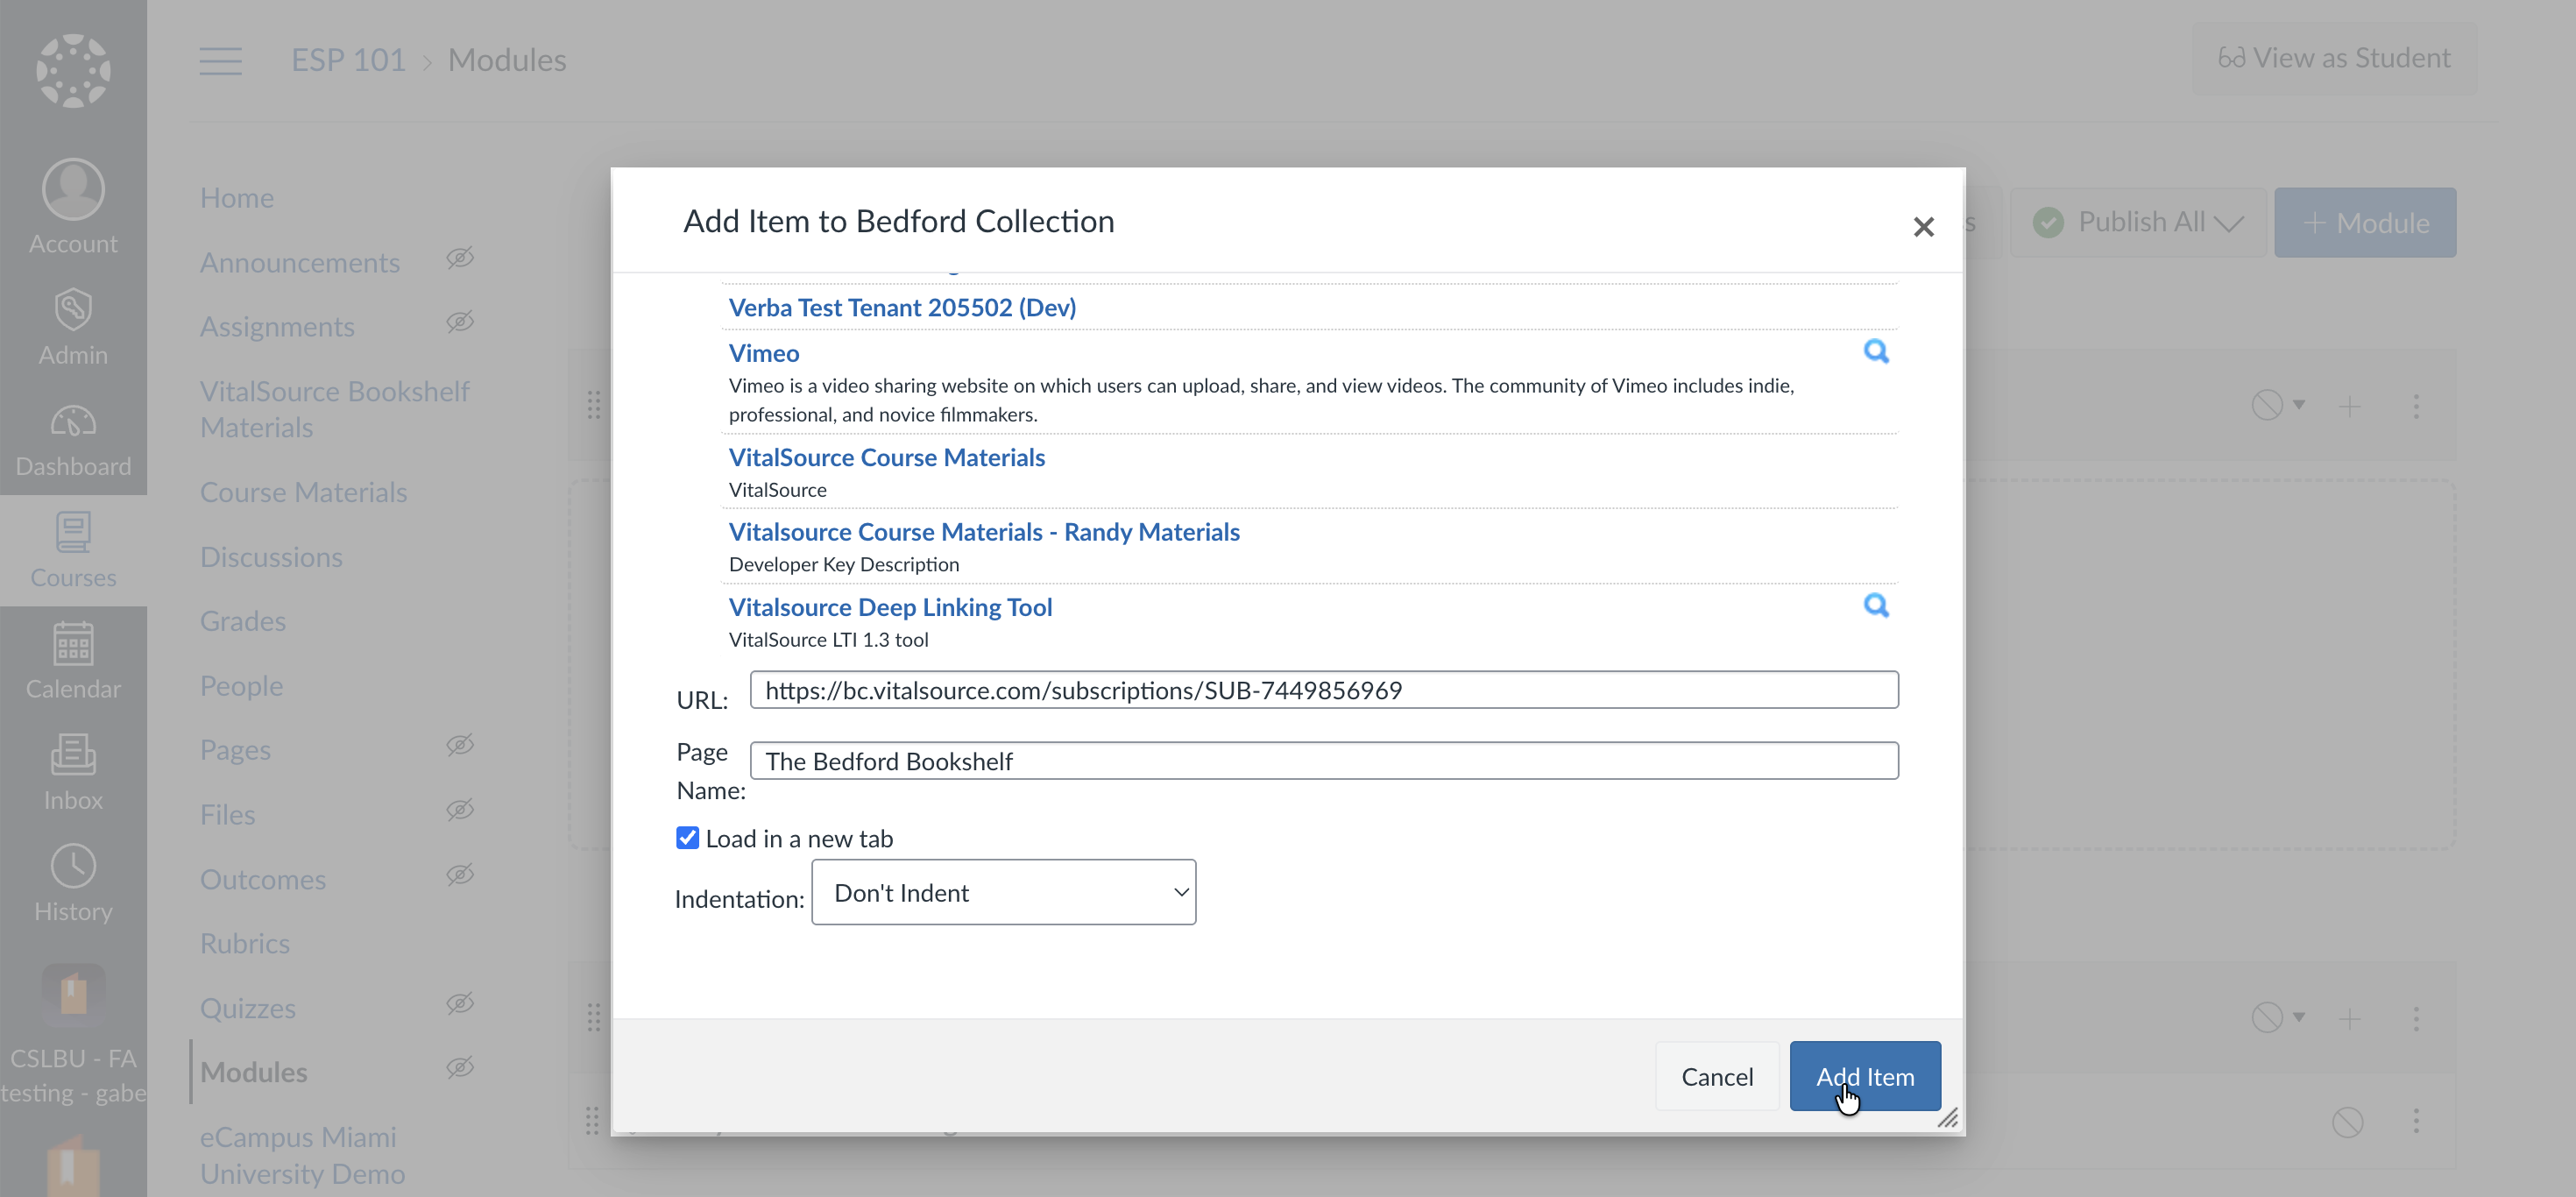
Task: Open Pages in course menu
Action: 235,750
